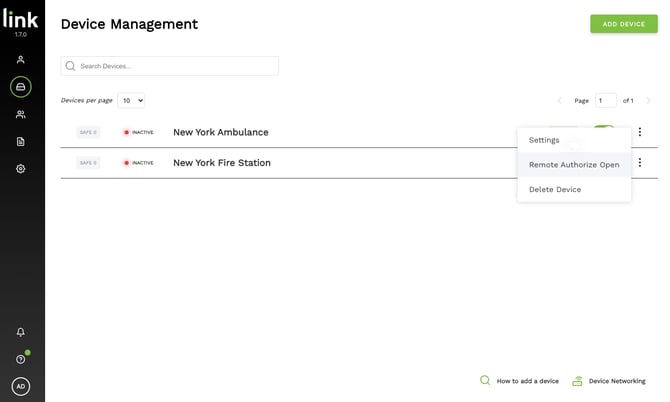Open New York Fire Station three-dot menu

point(640,162)
